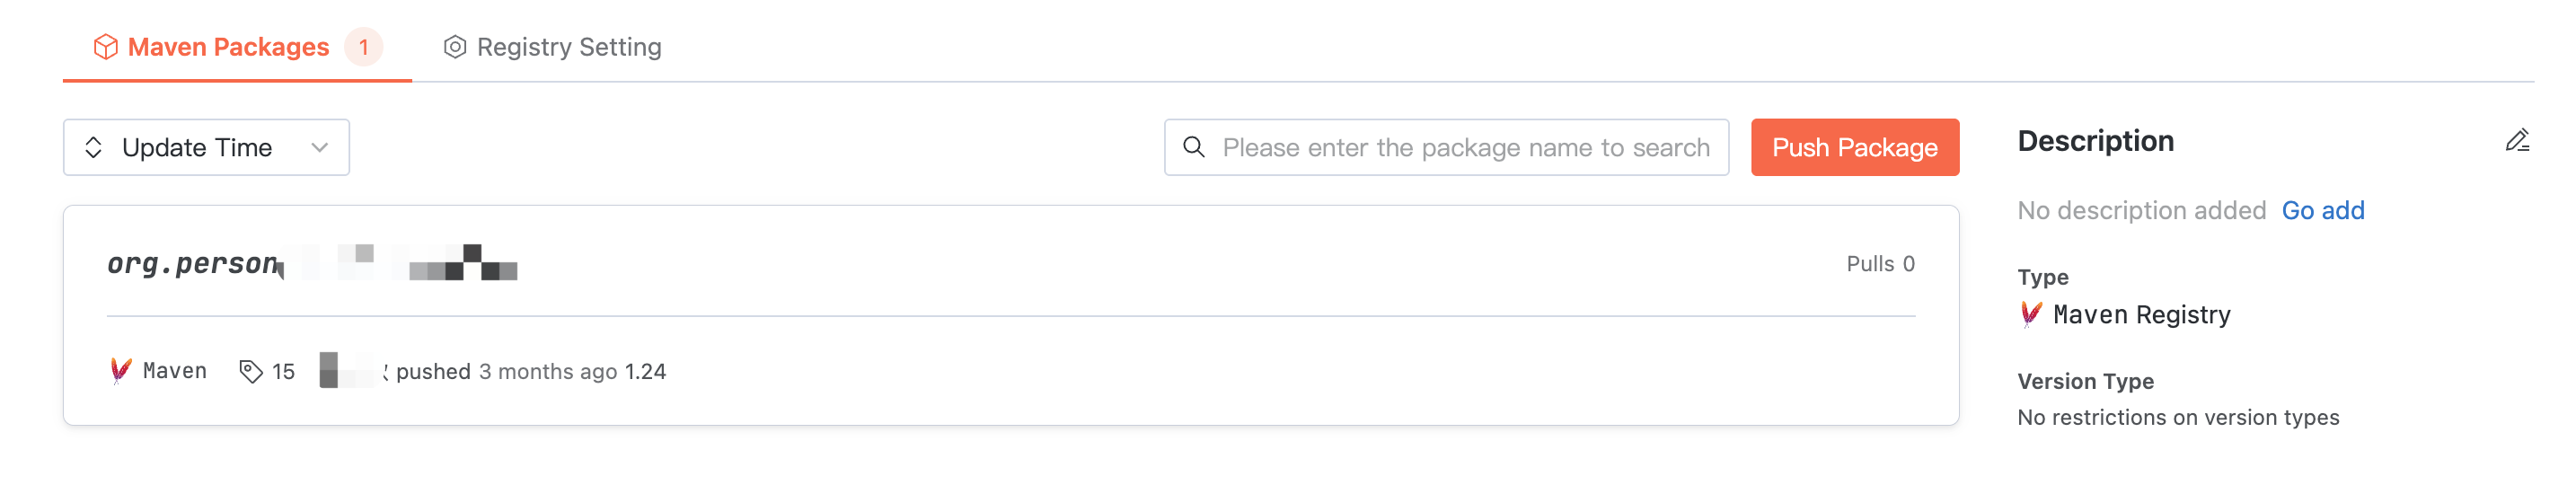Click the tag icon next to 15
Image resolution: width=2576 pixels, height=494 pixels.
tap(251, 372)
